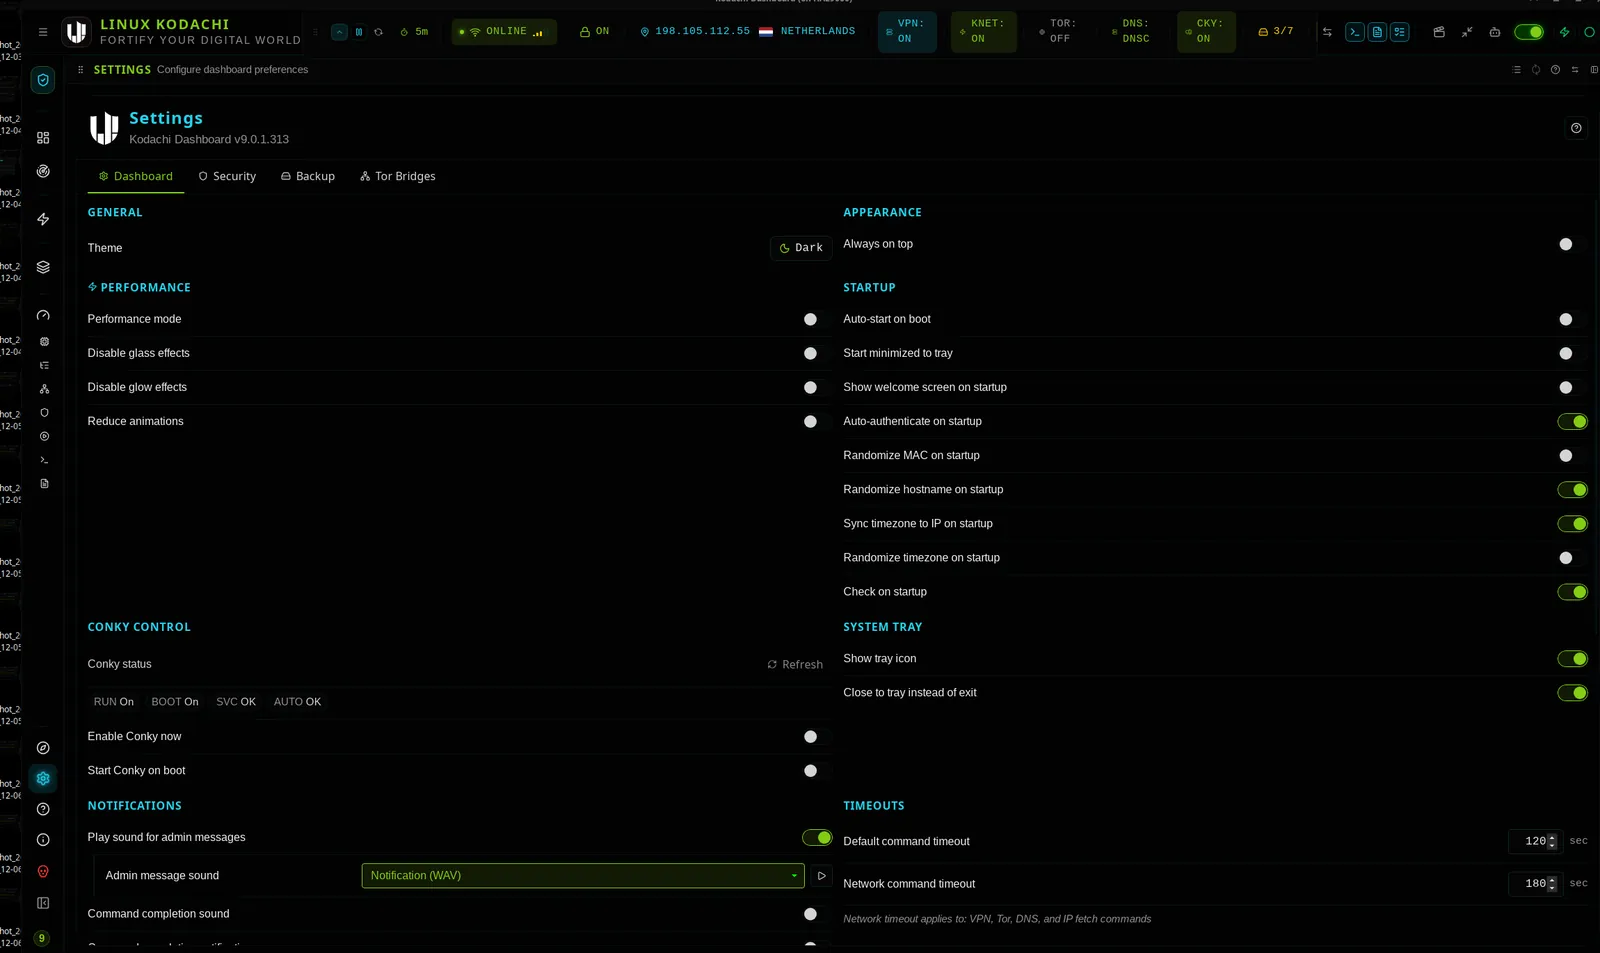Turn off Sync timezone to IP on startup
Image resolution: width=1600 pixels, height=953 pixels.
pyautogui.click(x=1572, y=523)
